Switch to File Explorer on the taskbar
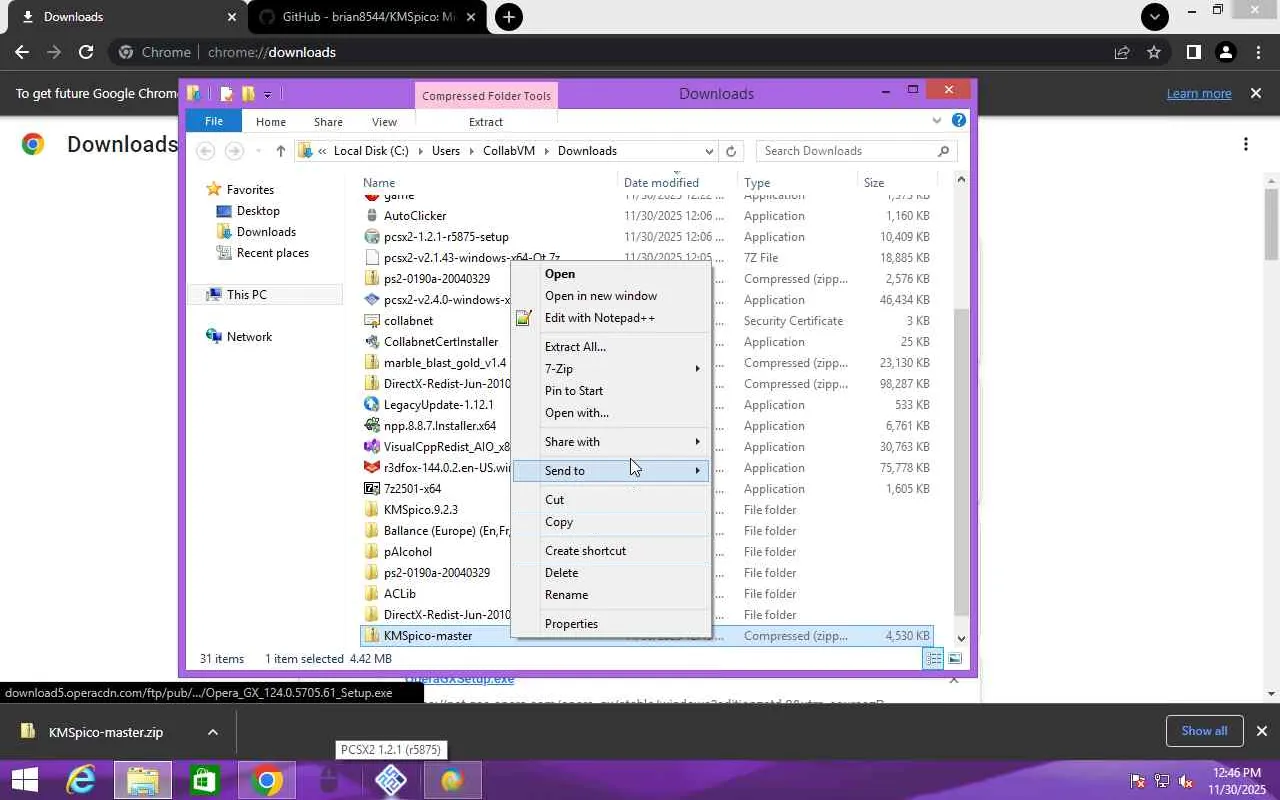Viewport: 1280px width, 800px height. tap(143, 781)
